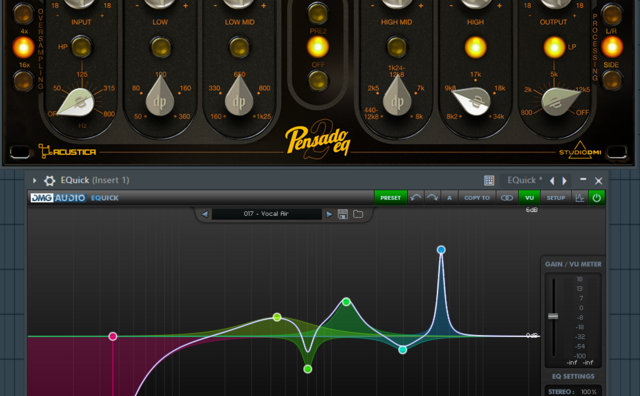Viewport: 640px width, 396px height.
Task: Open the PRESET panel tab
Action: point(391,198)
